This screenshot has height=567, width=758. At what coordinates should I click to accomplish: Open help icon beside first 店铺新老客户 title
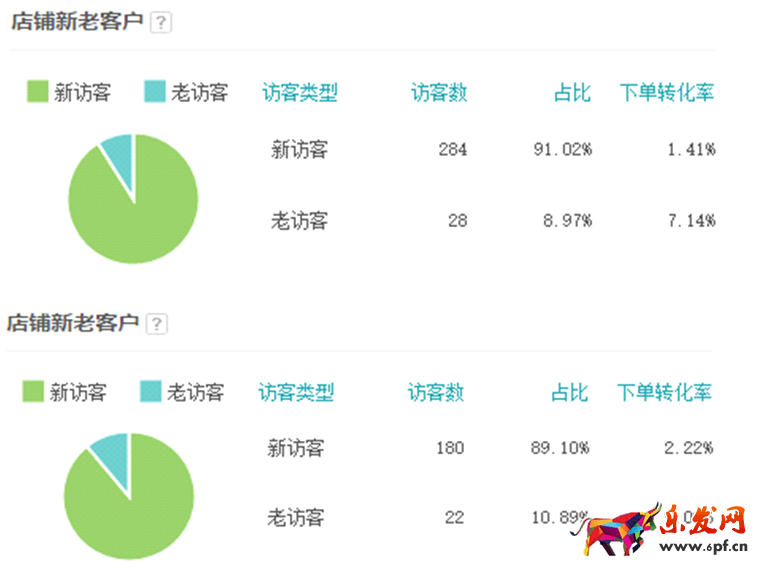(160, 22)
